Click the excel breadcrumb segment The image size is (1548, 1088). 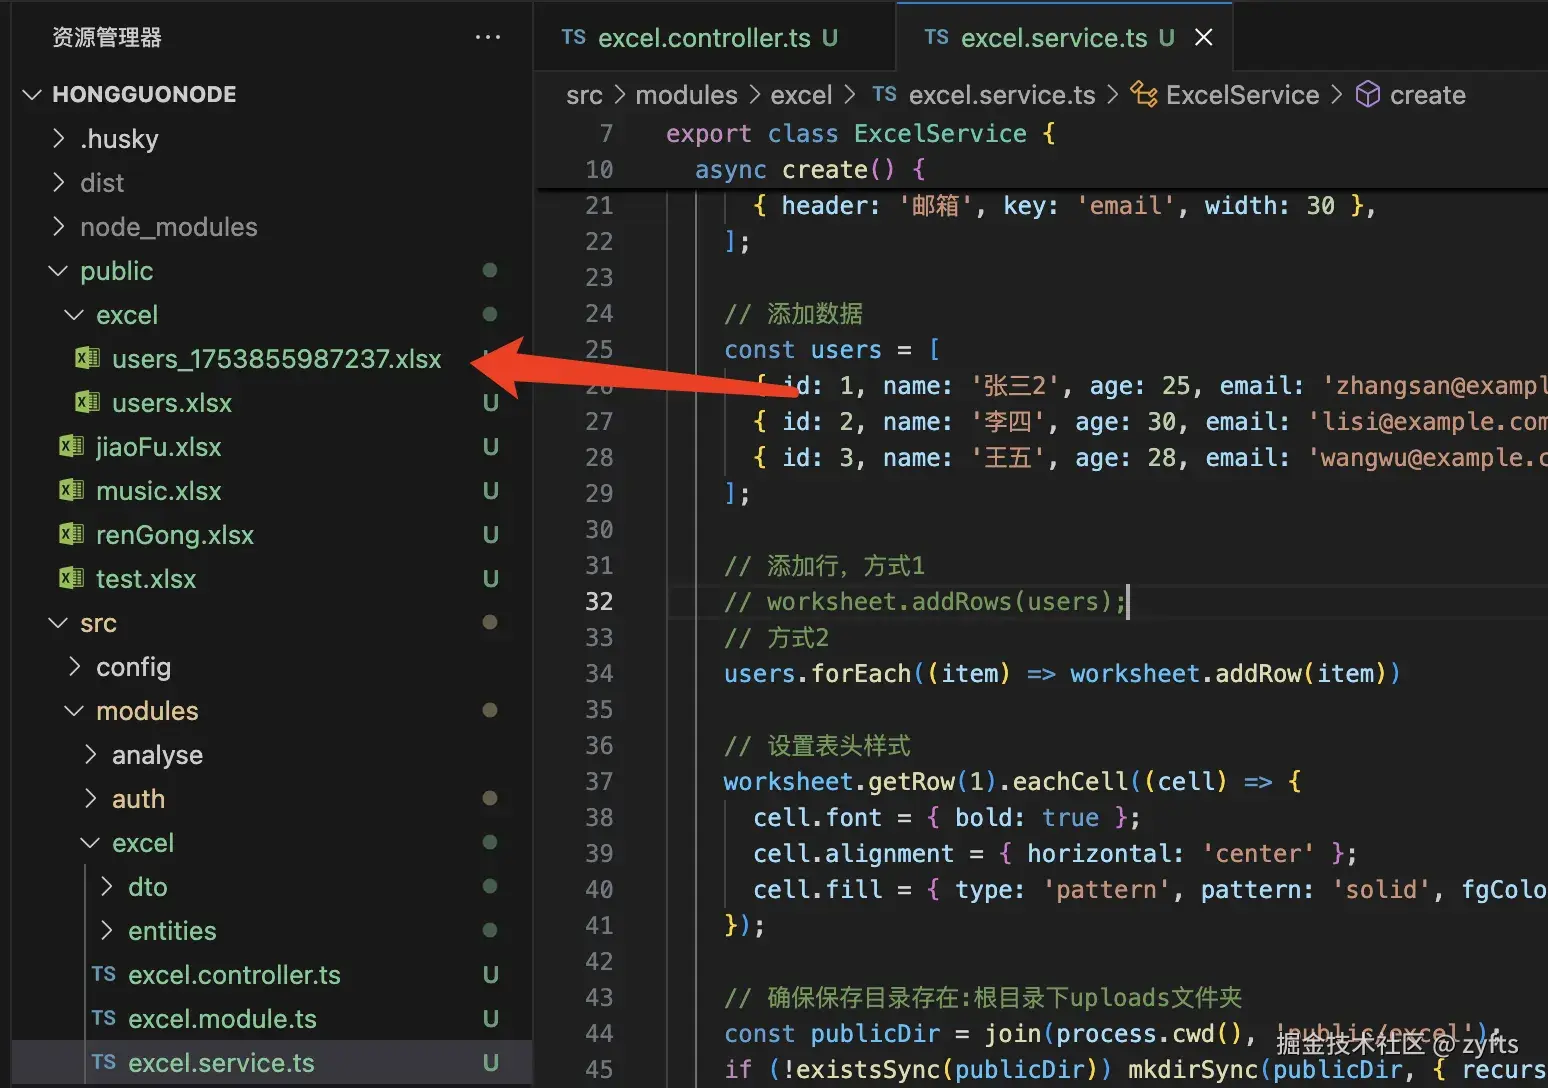coord(801,95)
